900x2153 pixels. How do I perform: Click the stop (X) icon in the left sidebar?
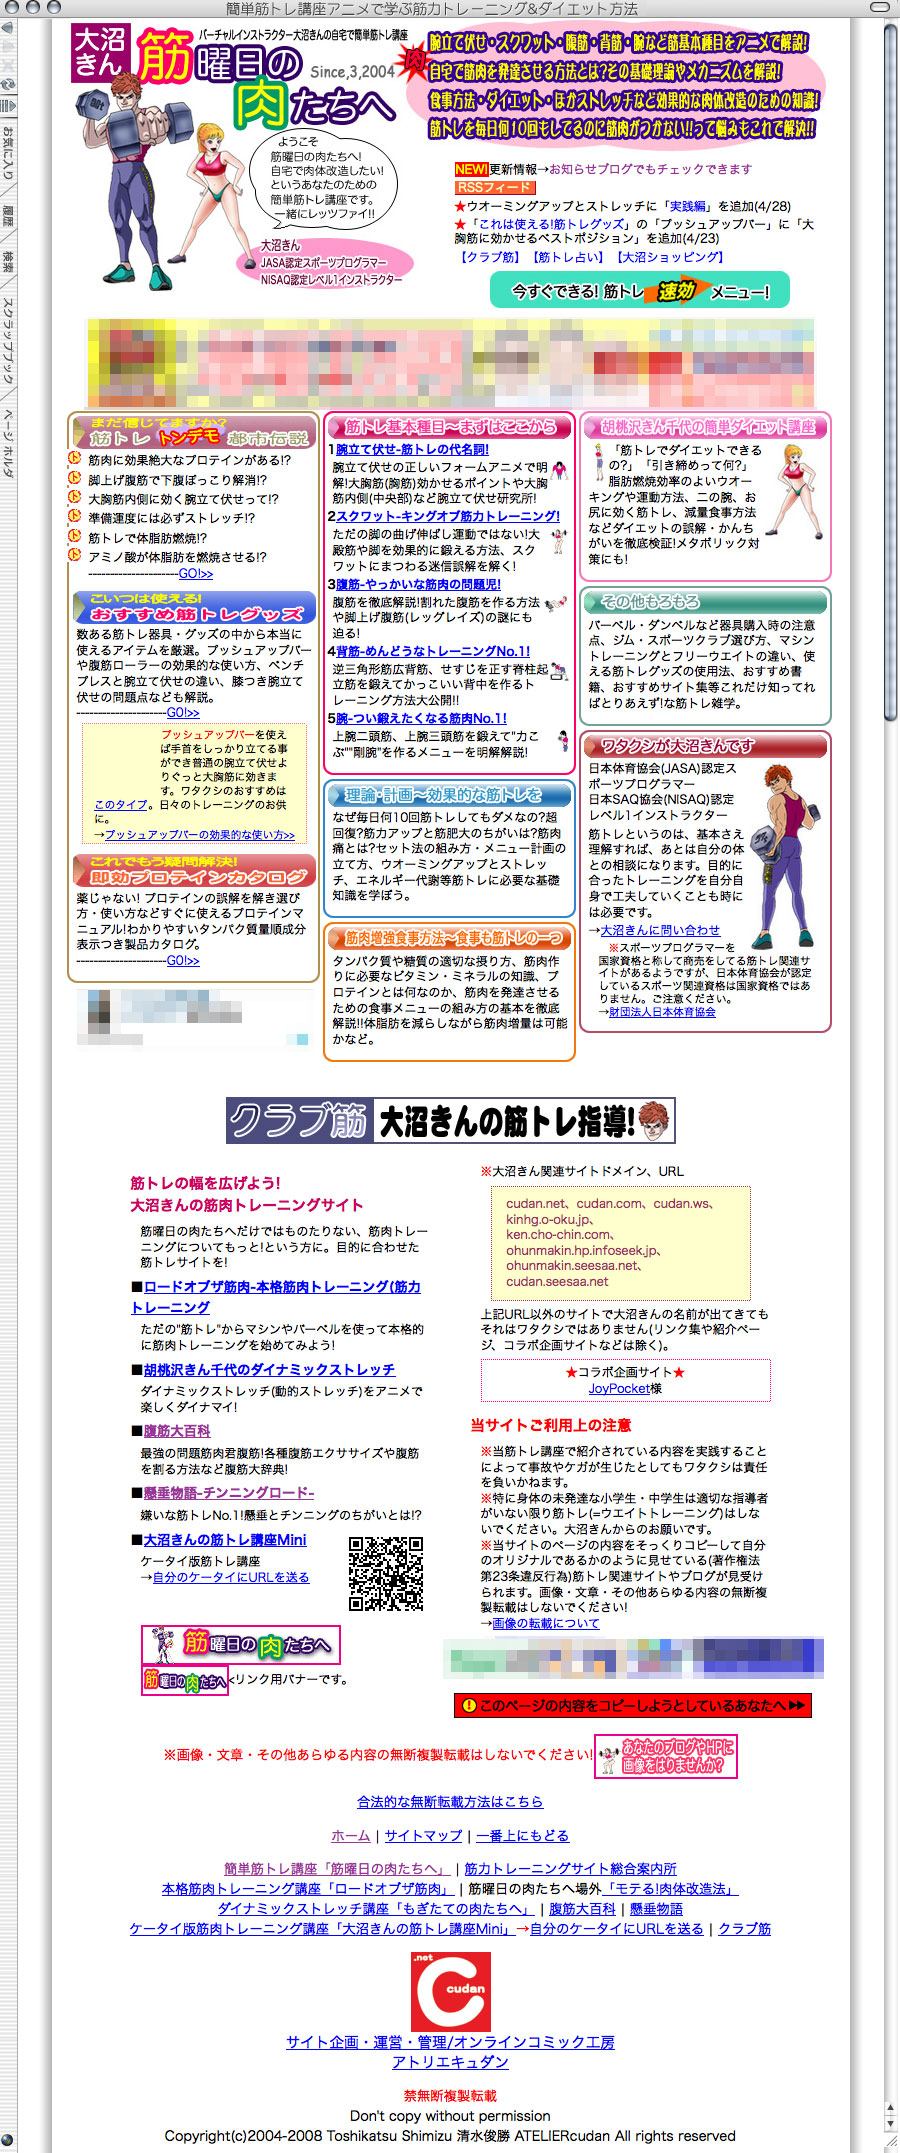(x=6, y=64)
